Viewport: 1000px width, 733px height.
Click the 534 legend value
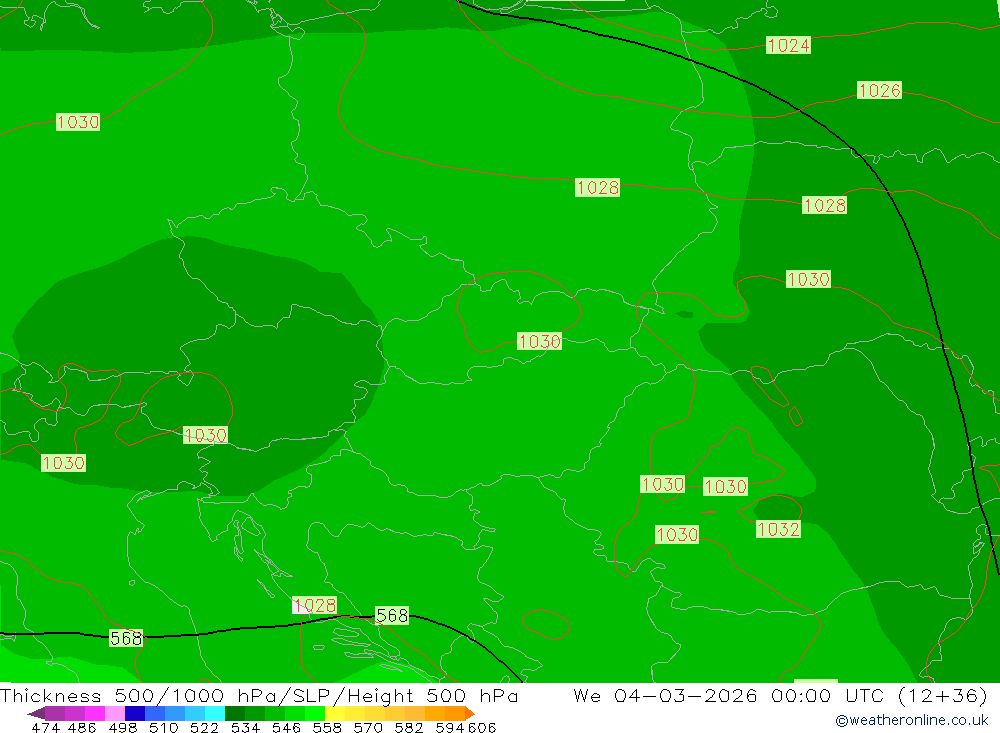[x=246, y=728]
